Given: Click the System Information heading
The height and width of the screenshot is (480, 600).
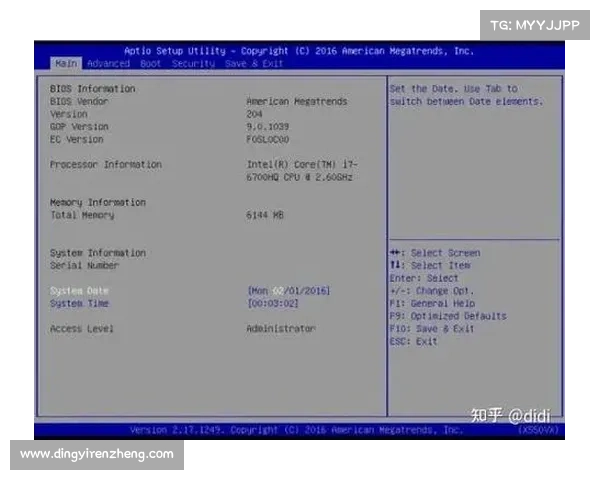Looking at the screenshot, I should click(98, 253).
